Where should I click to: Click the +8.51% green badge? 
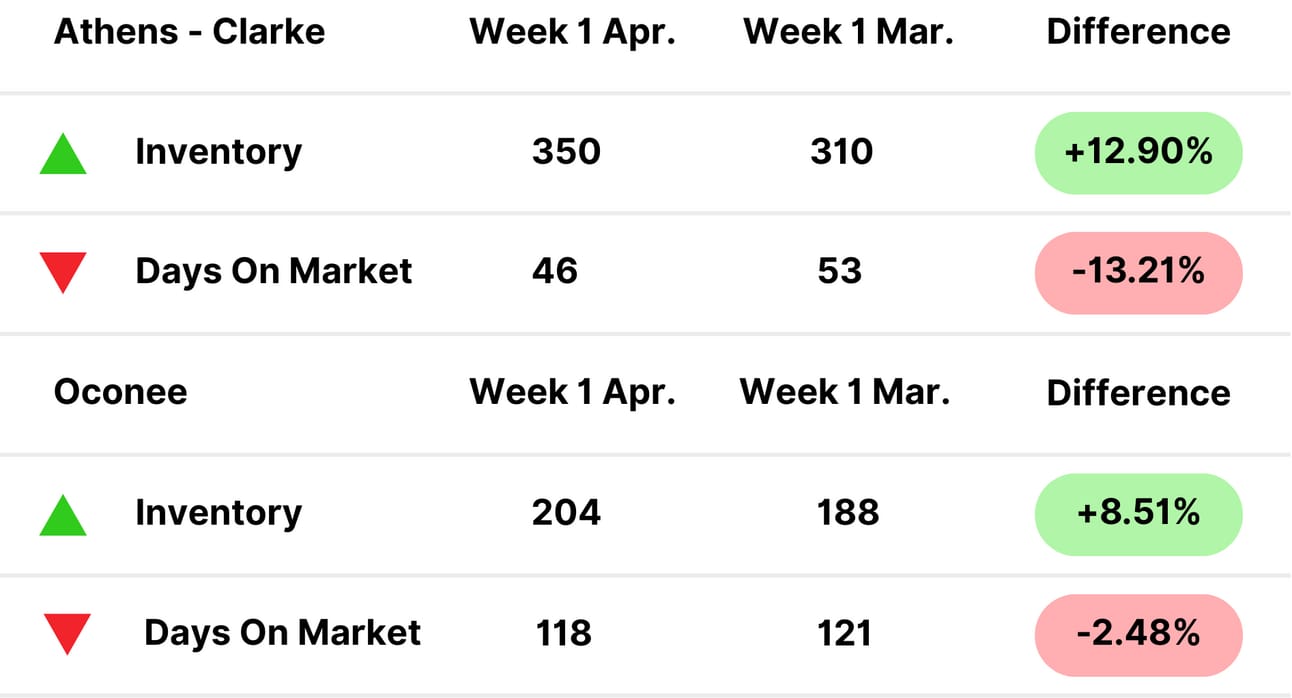point(1138,514)
